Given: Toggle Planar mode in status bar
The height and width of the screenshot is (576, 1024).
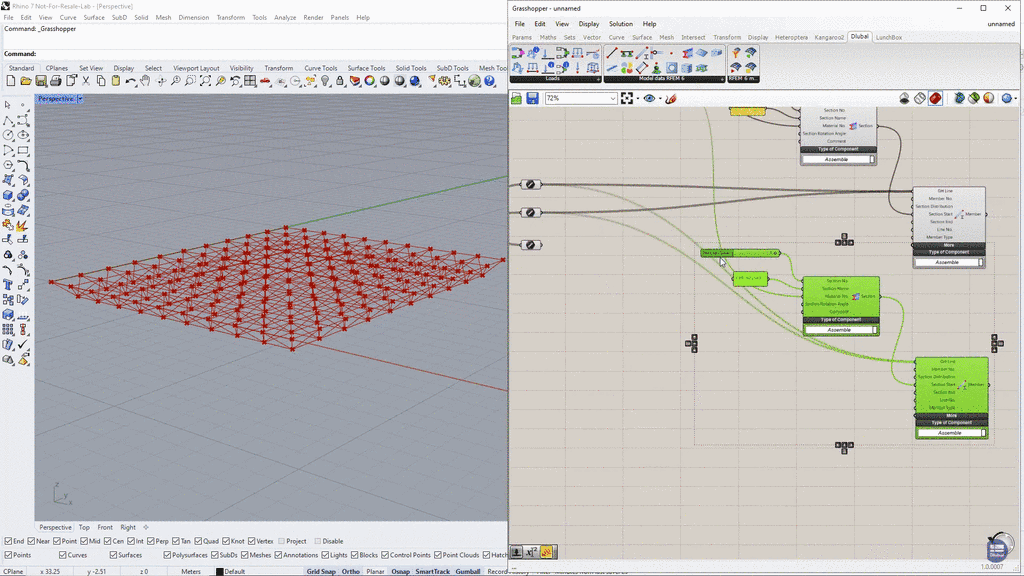Looking at the screenshot, I should [376, 571].
